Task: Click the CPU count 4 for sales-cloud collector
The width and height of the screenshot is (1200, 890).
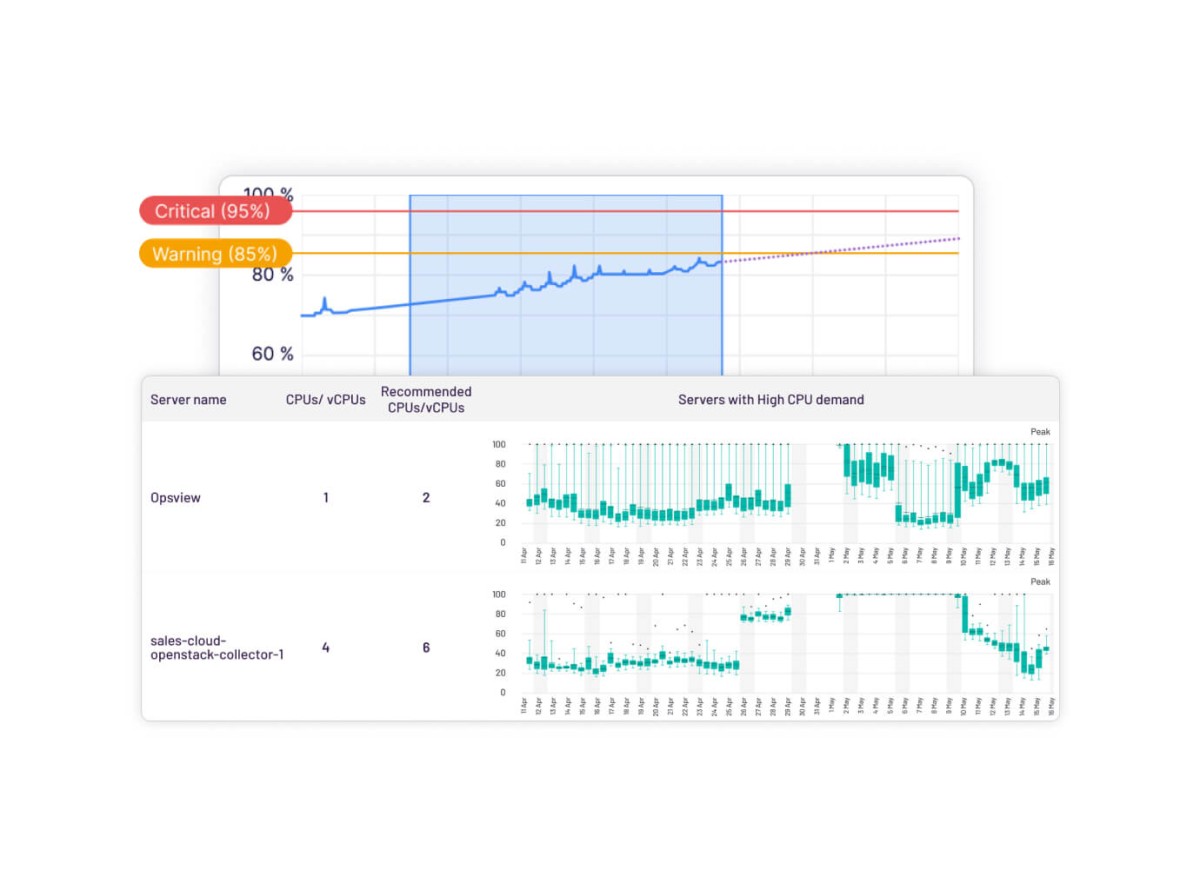Action: click(x=325, y=647)
